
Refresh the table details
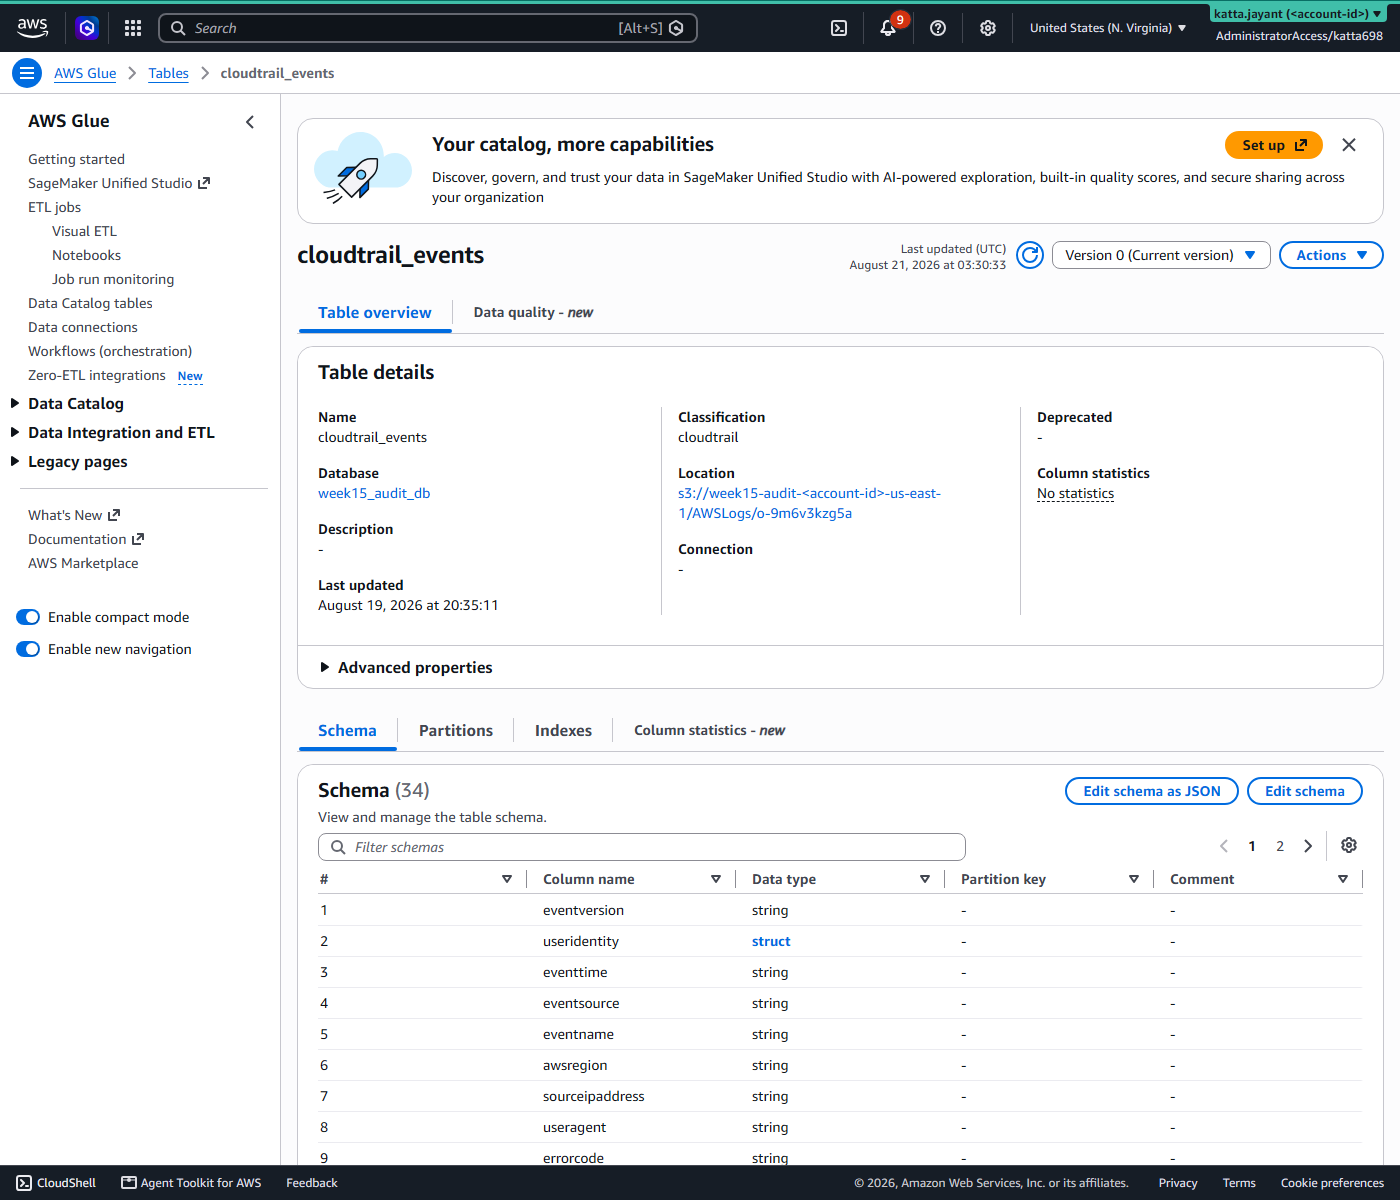(1030, 255)
